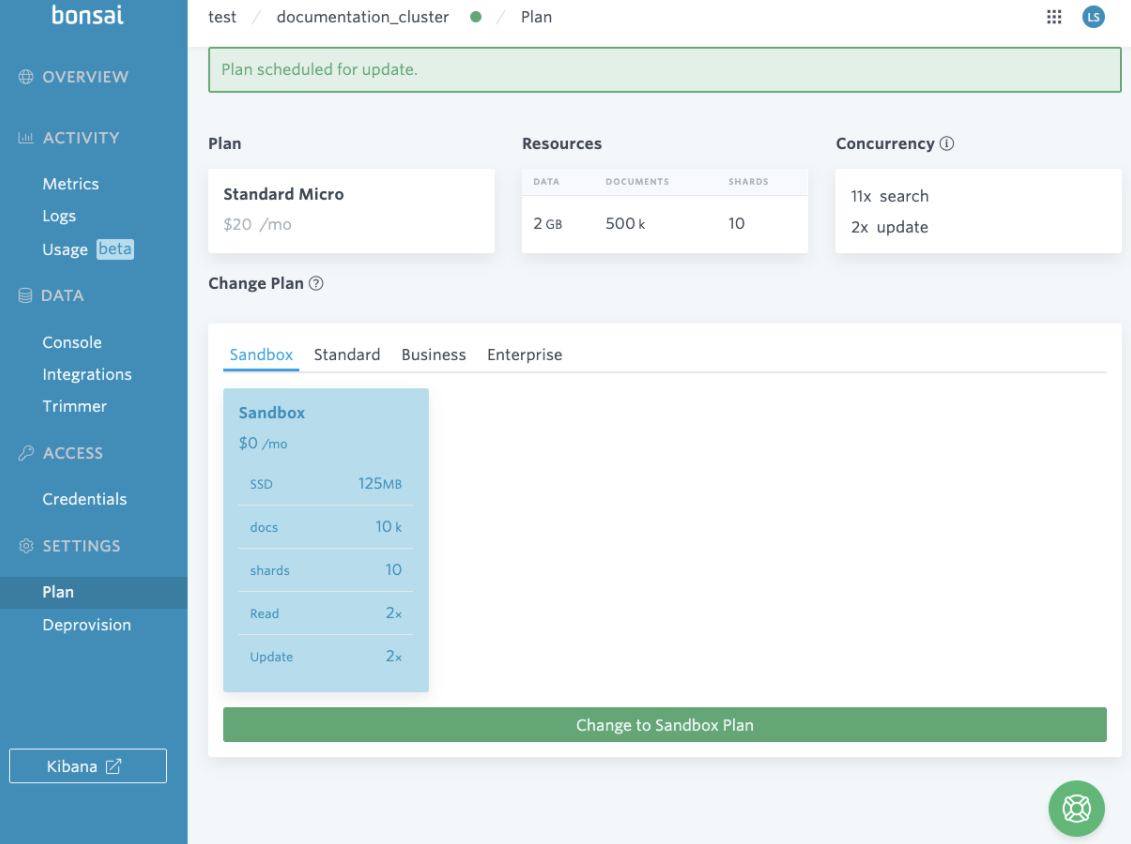
Task: Open the life-ring support chat button
Action: pyautogui.click(x=1076, y=808)
